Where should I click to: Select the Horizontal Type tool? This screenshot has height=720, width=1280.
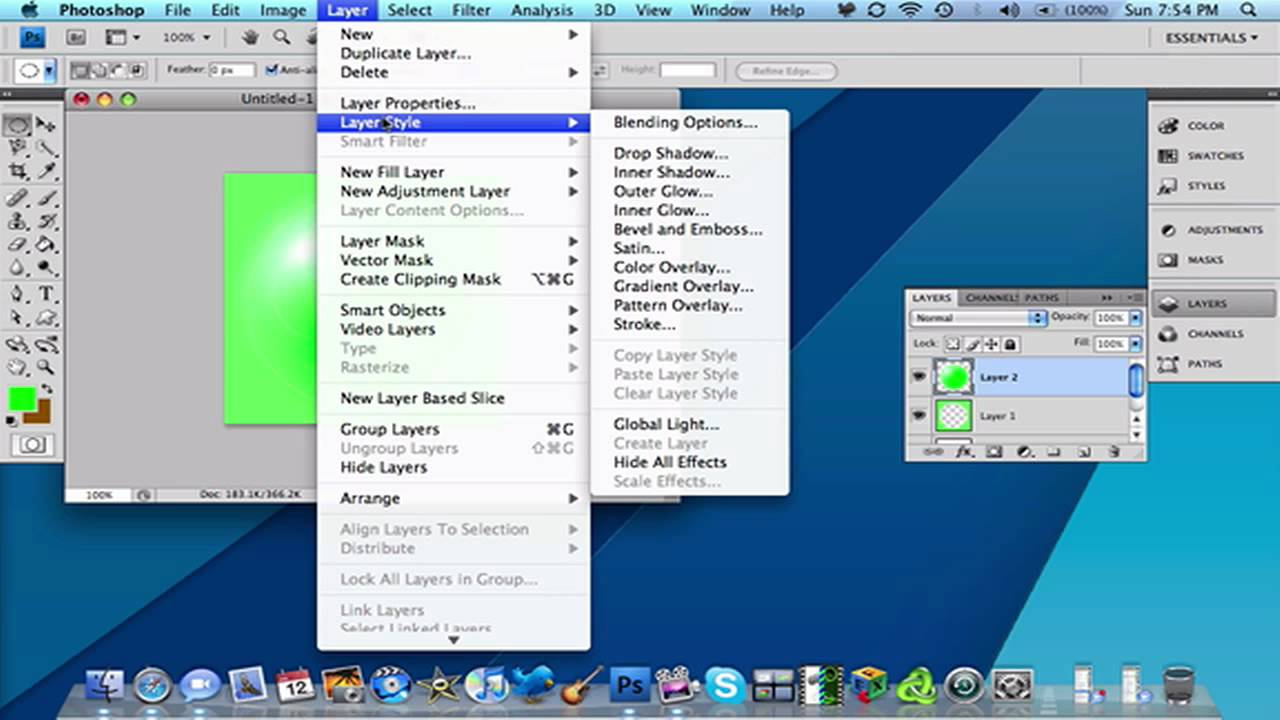click(x=46, y=294)
